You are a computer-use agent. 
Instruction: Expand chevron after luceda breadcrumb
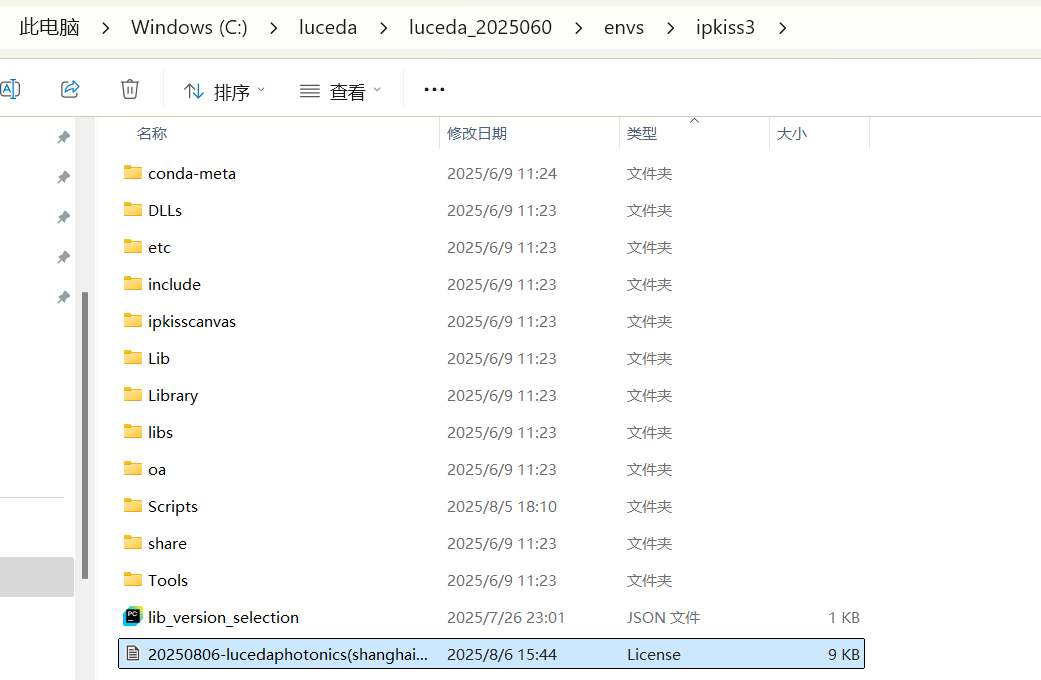point(383,28)
